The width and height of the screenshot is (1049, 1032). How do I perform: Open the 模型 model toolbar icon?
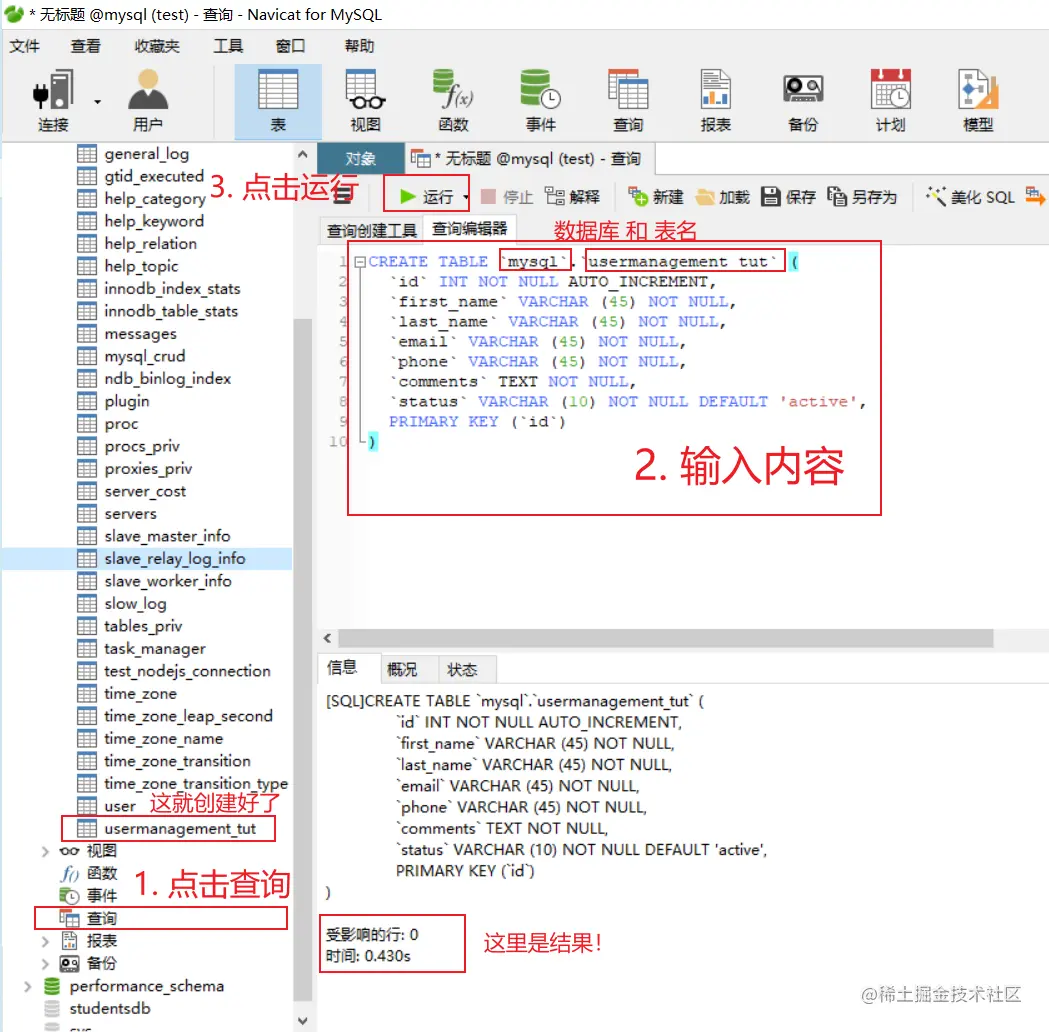click(x=977, y=100)
